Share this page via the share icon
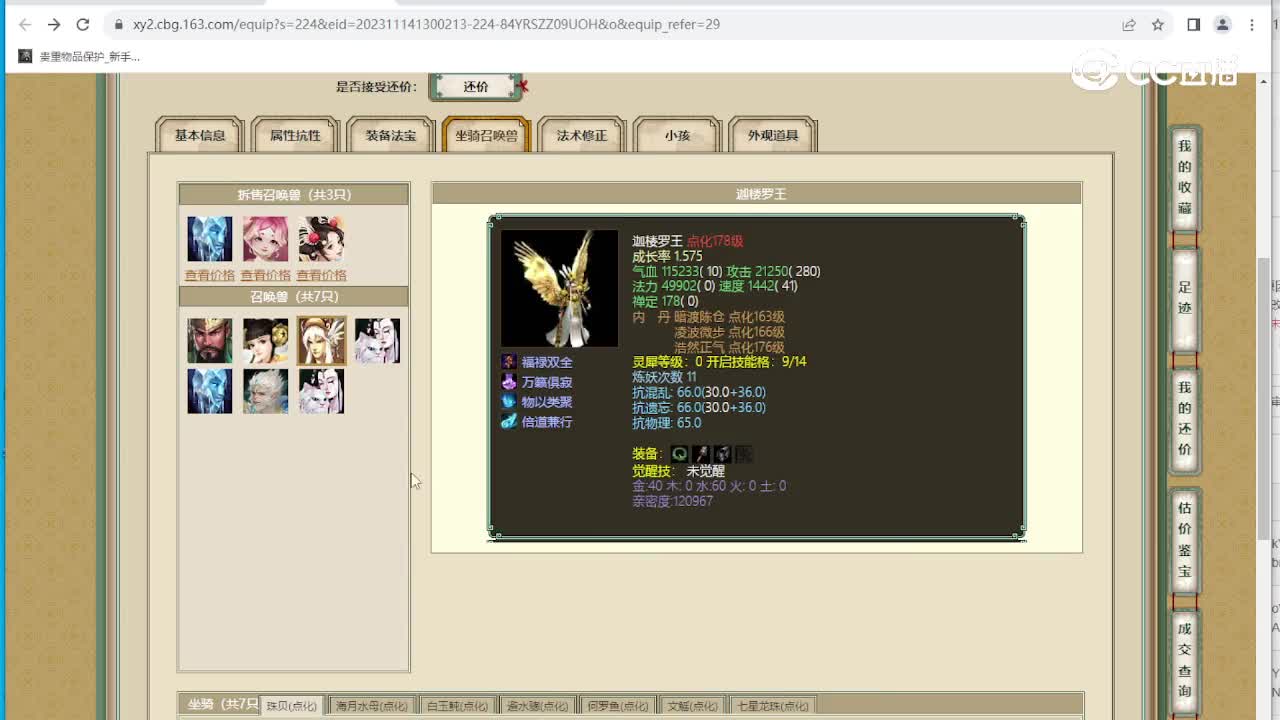Screen dimensions: 1280x720 pos(1129,24)
